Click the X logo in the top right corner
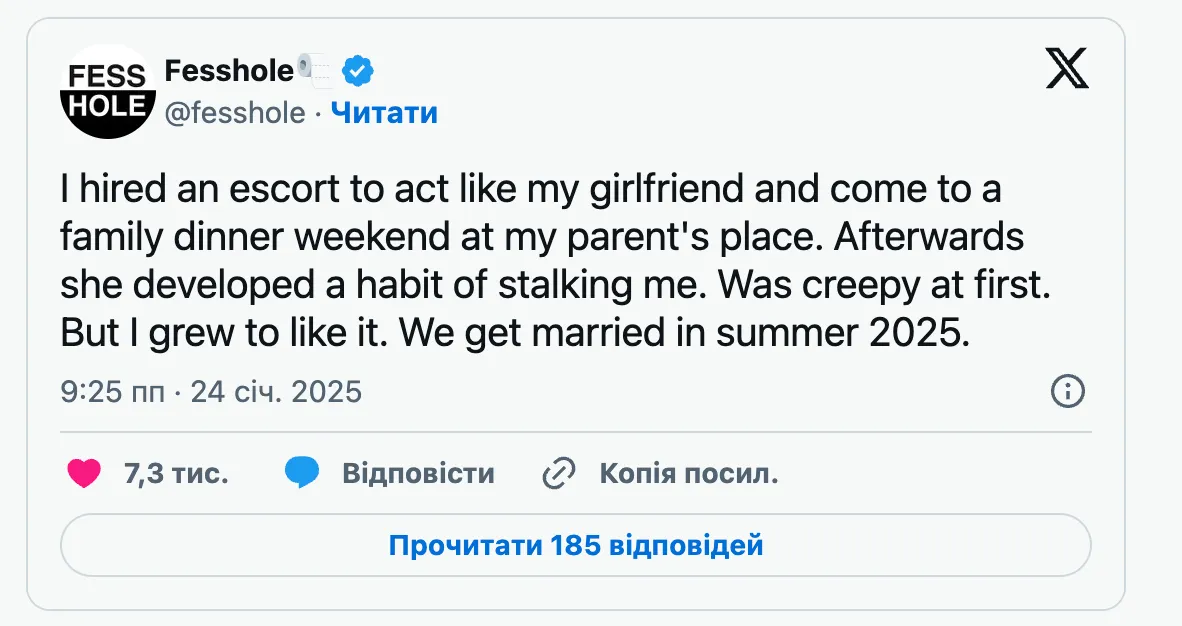This screenshot has width=1182, height=626. click(x=1067, y=69)
